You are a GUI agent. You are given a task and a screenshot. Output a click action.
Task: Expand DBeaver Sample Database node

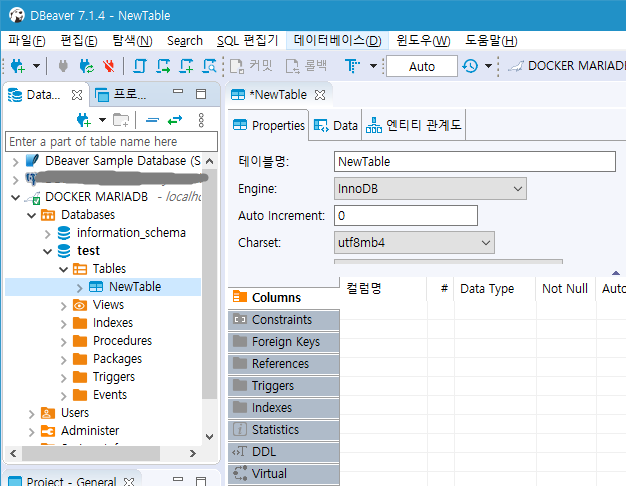click(x=15, y=162)
